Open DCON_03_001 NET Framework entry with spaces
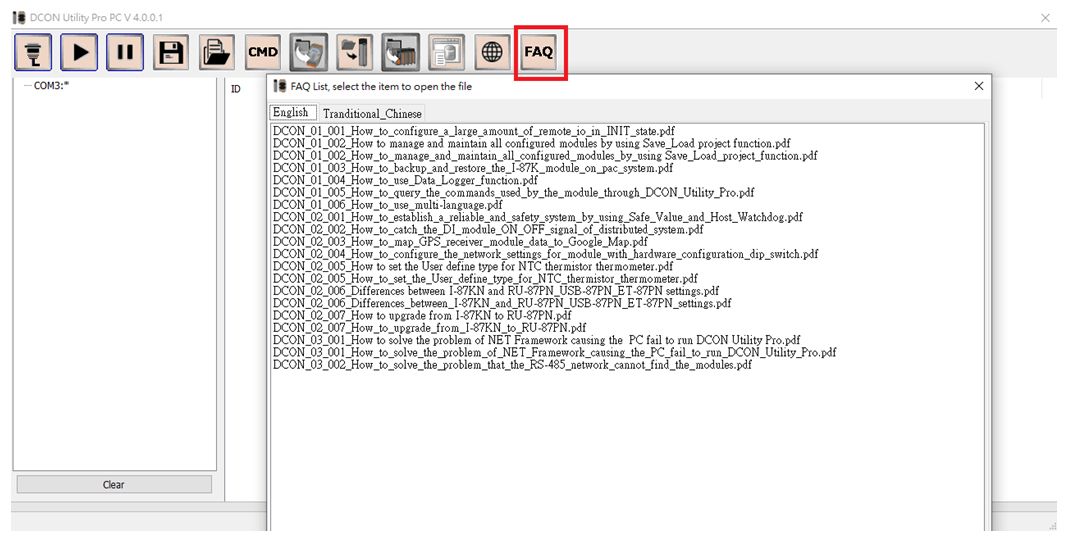This screenshot has width=1065, height=545. [x=537, y=340]
